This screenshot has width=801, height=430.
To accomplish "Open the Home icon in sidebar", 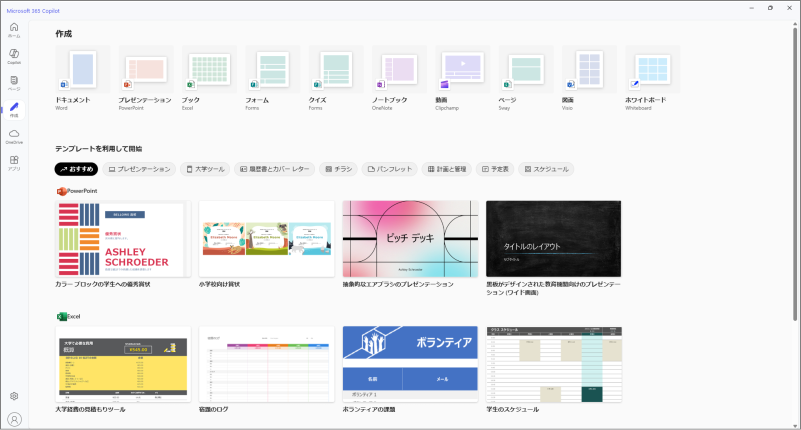I will coord(14,30).
